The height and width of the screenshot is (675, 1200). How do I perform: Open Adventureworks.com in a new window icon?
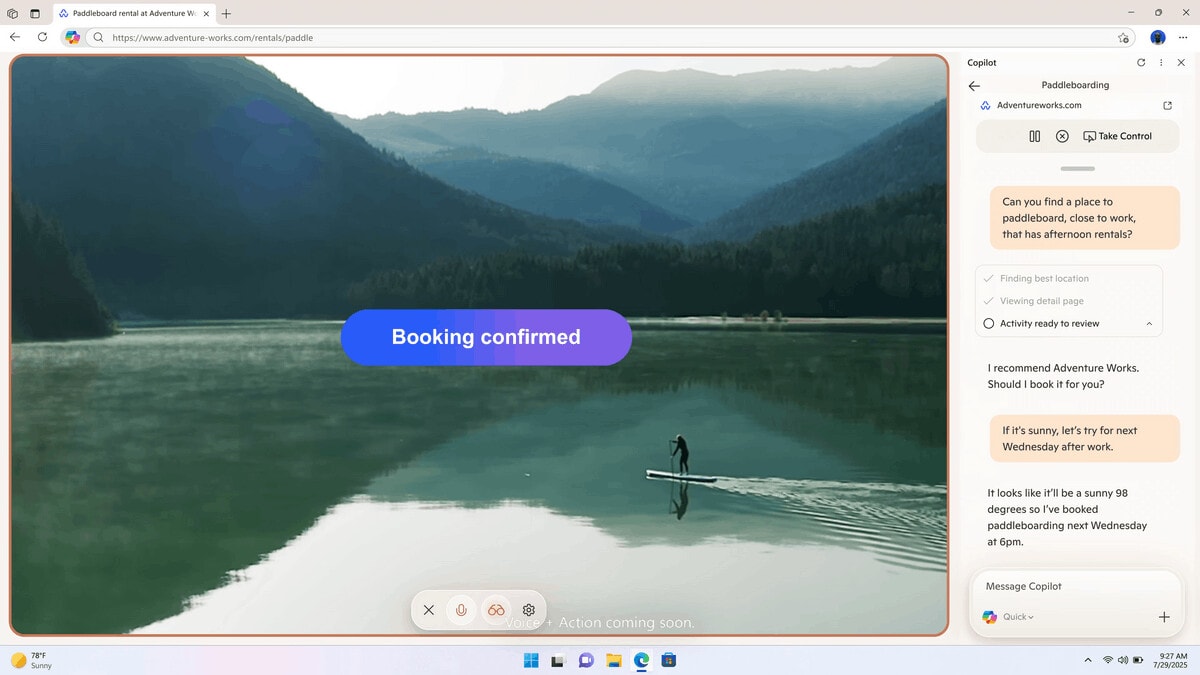pyautogui.click(x=1167, y=105)
